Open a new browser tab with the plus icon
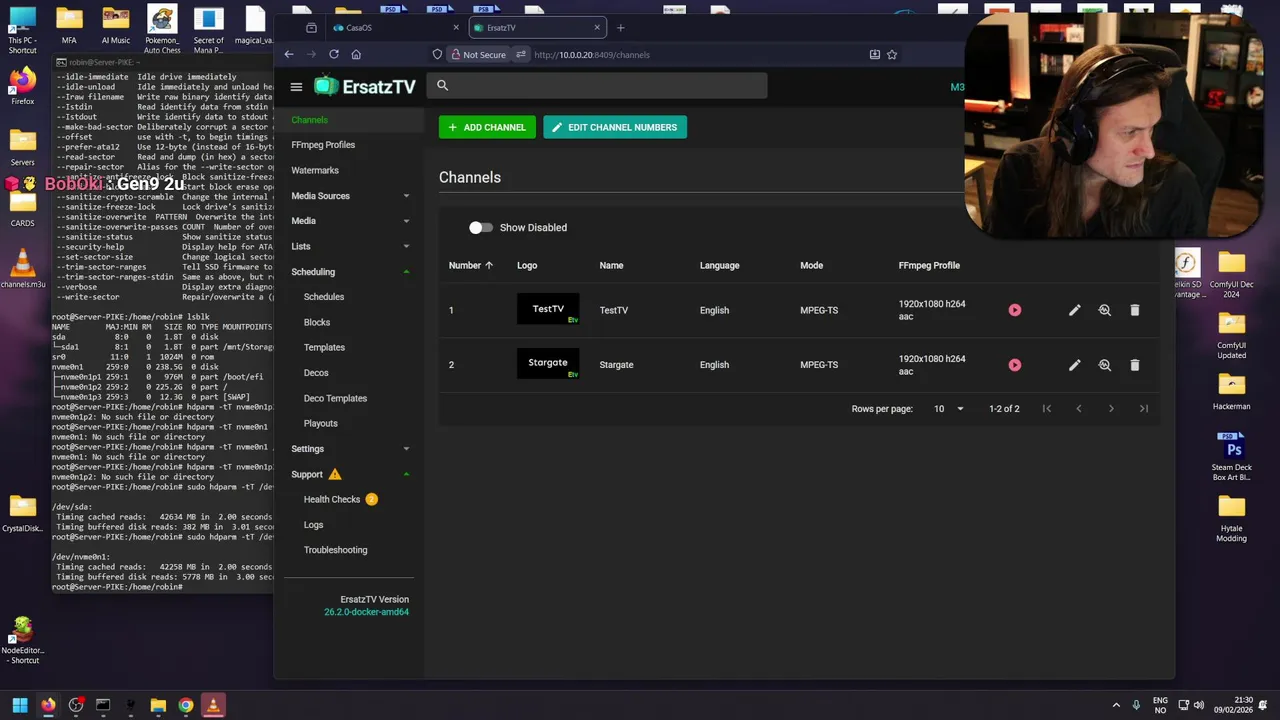This screenshot has height=720, width=1280. (x=620, y=27)
